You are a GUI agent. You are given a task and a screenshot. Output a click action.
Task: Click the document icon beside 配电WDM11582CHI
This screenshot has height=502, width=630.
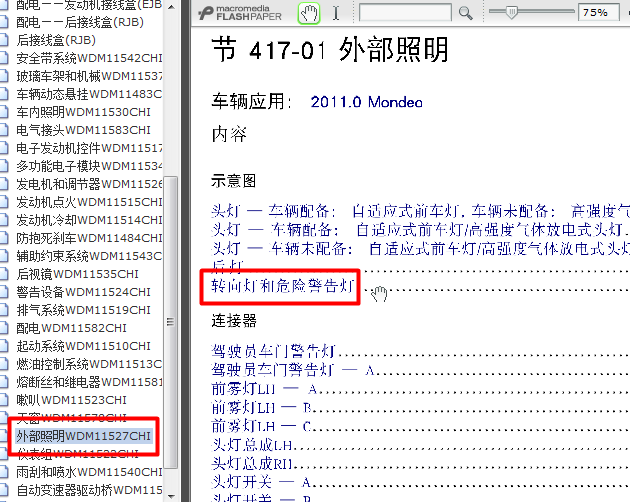[x=4, y=328]
